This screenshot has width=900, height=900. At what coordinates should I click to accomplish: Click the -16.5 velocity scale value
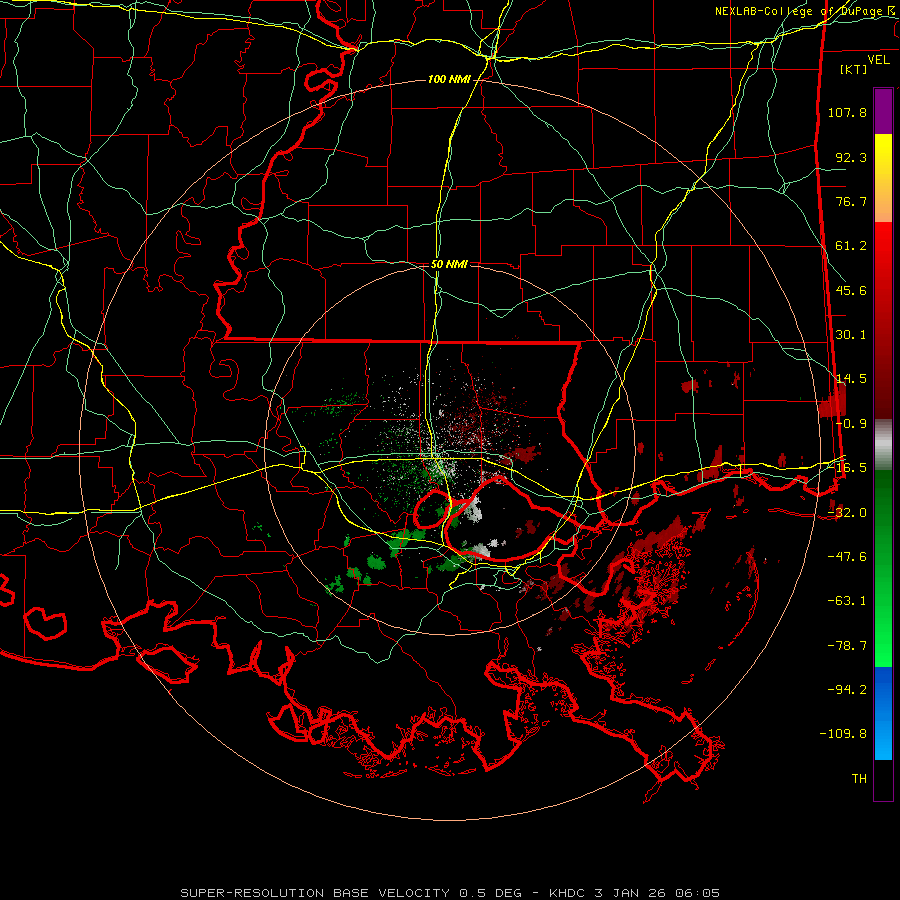(x=847, y=468)
